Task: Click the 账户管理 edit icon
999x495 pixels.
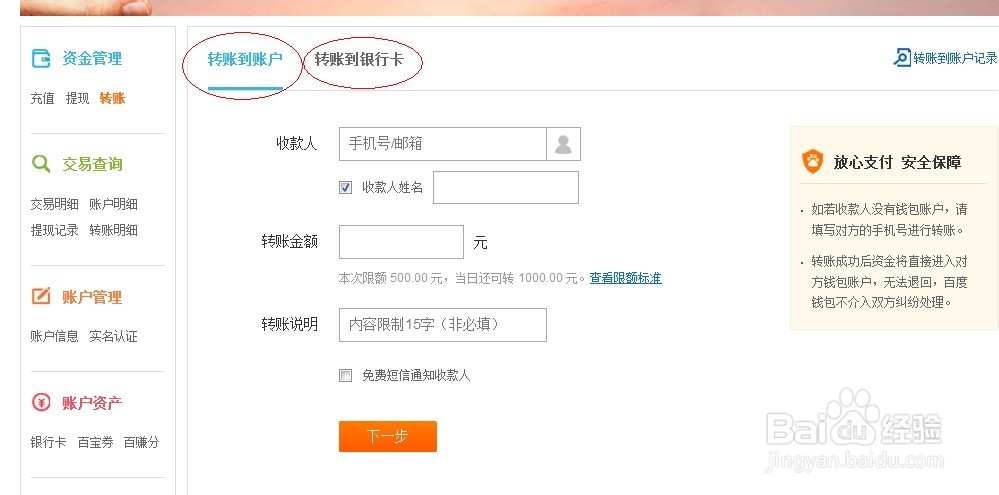Action: 41,296
